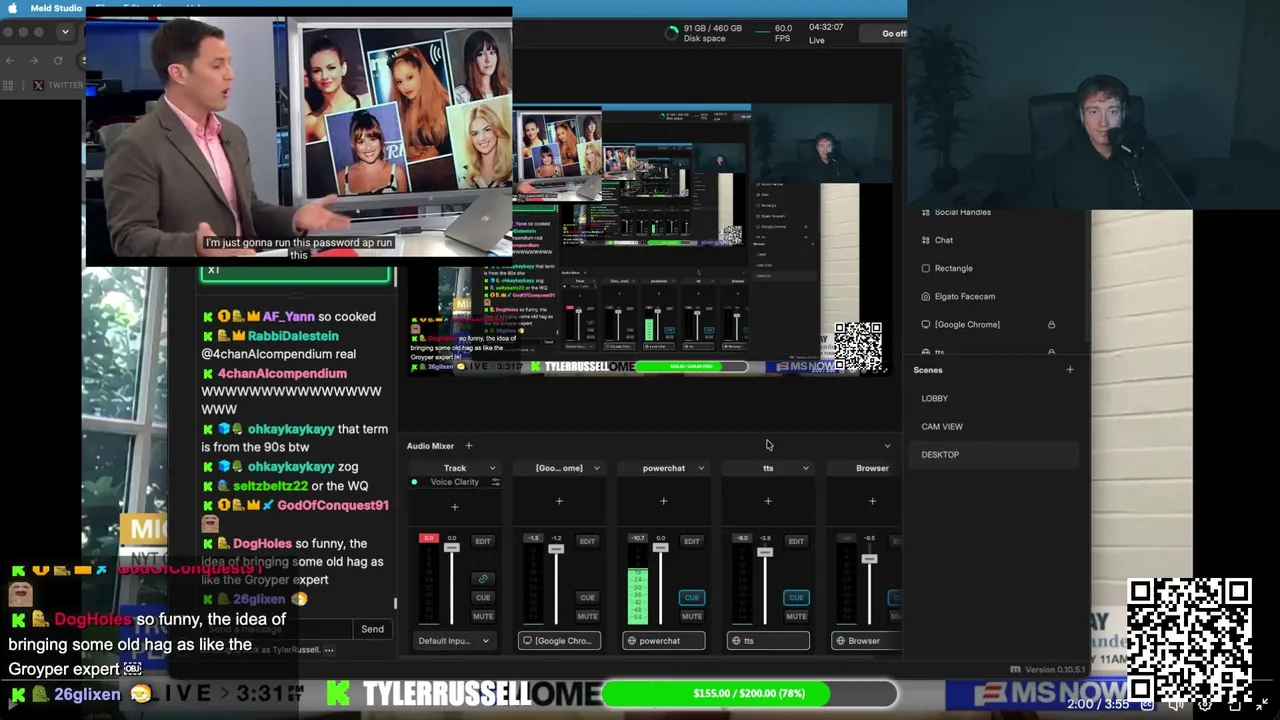Click EDIT on the tts channel
This screenshot has width=1280, height=720.
(x=796, y=541)
